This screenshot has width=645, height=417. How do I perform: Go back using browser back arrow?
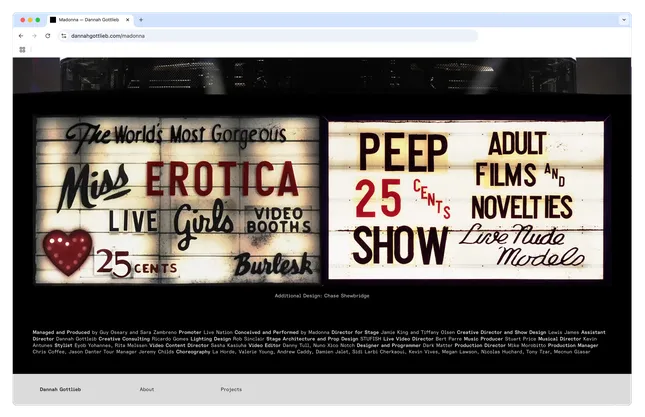(x=21, y=36)
